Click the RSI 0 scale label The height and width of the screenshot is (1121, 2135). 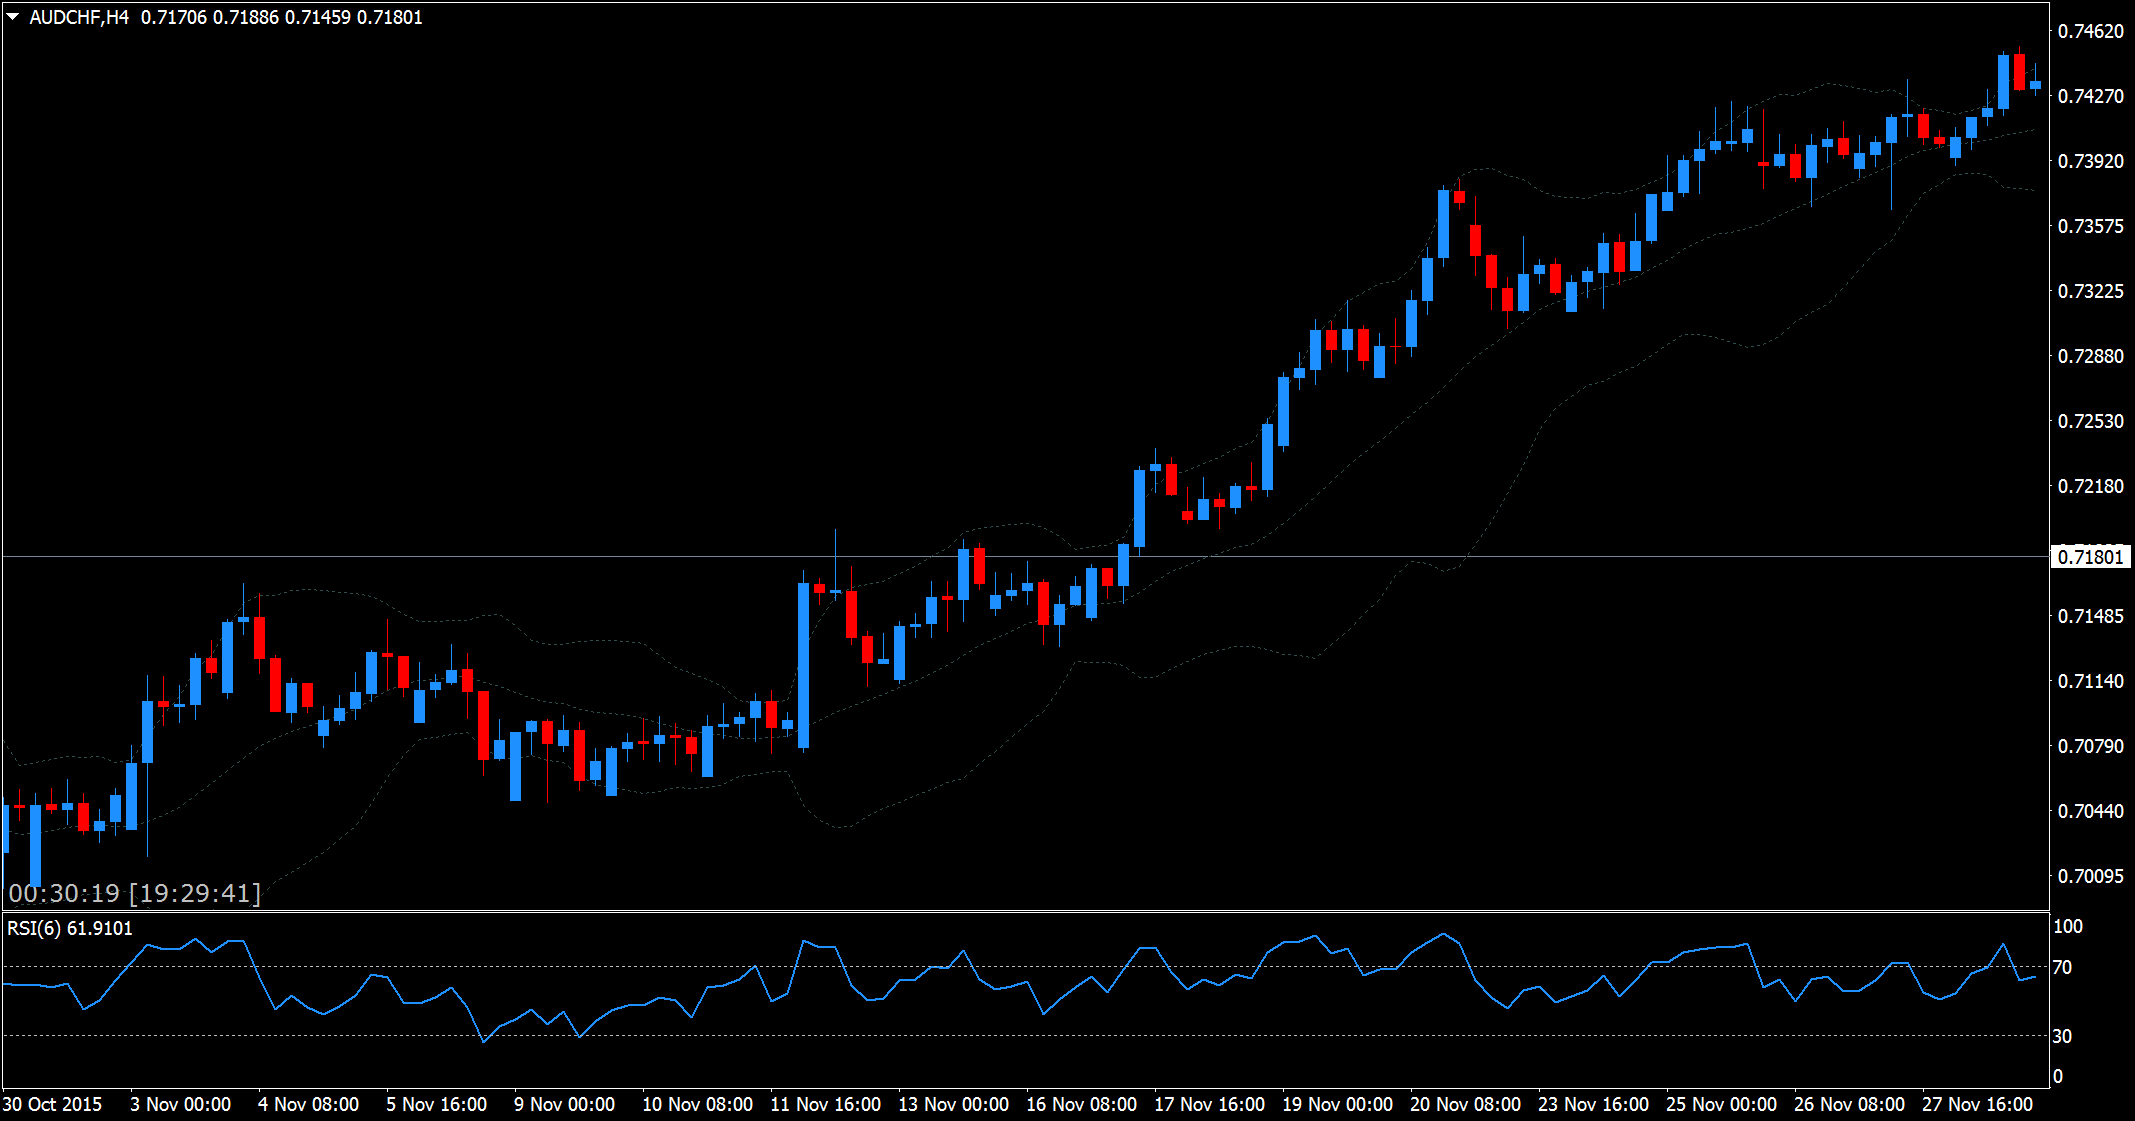2057,1076
